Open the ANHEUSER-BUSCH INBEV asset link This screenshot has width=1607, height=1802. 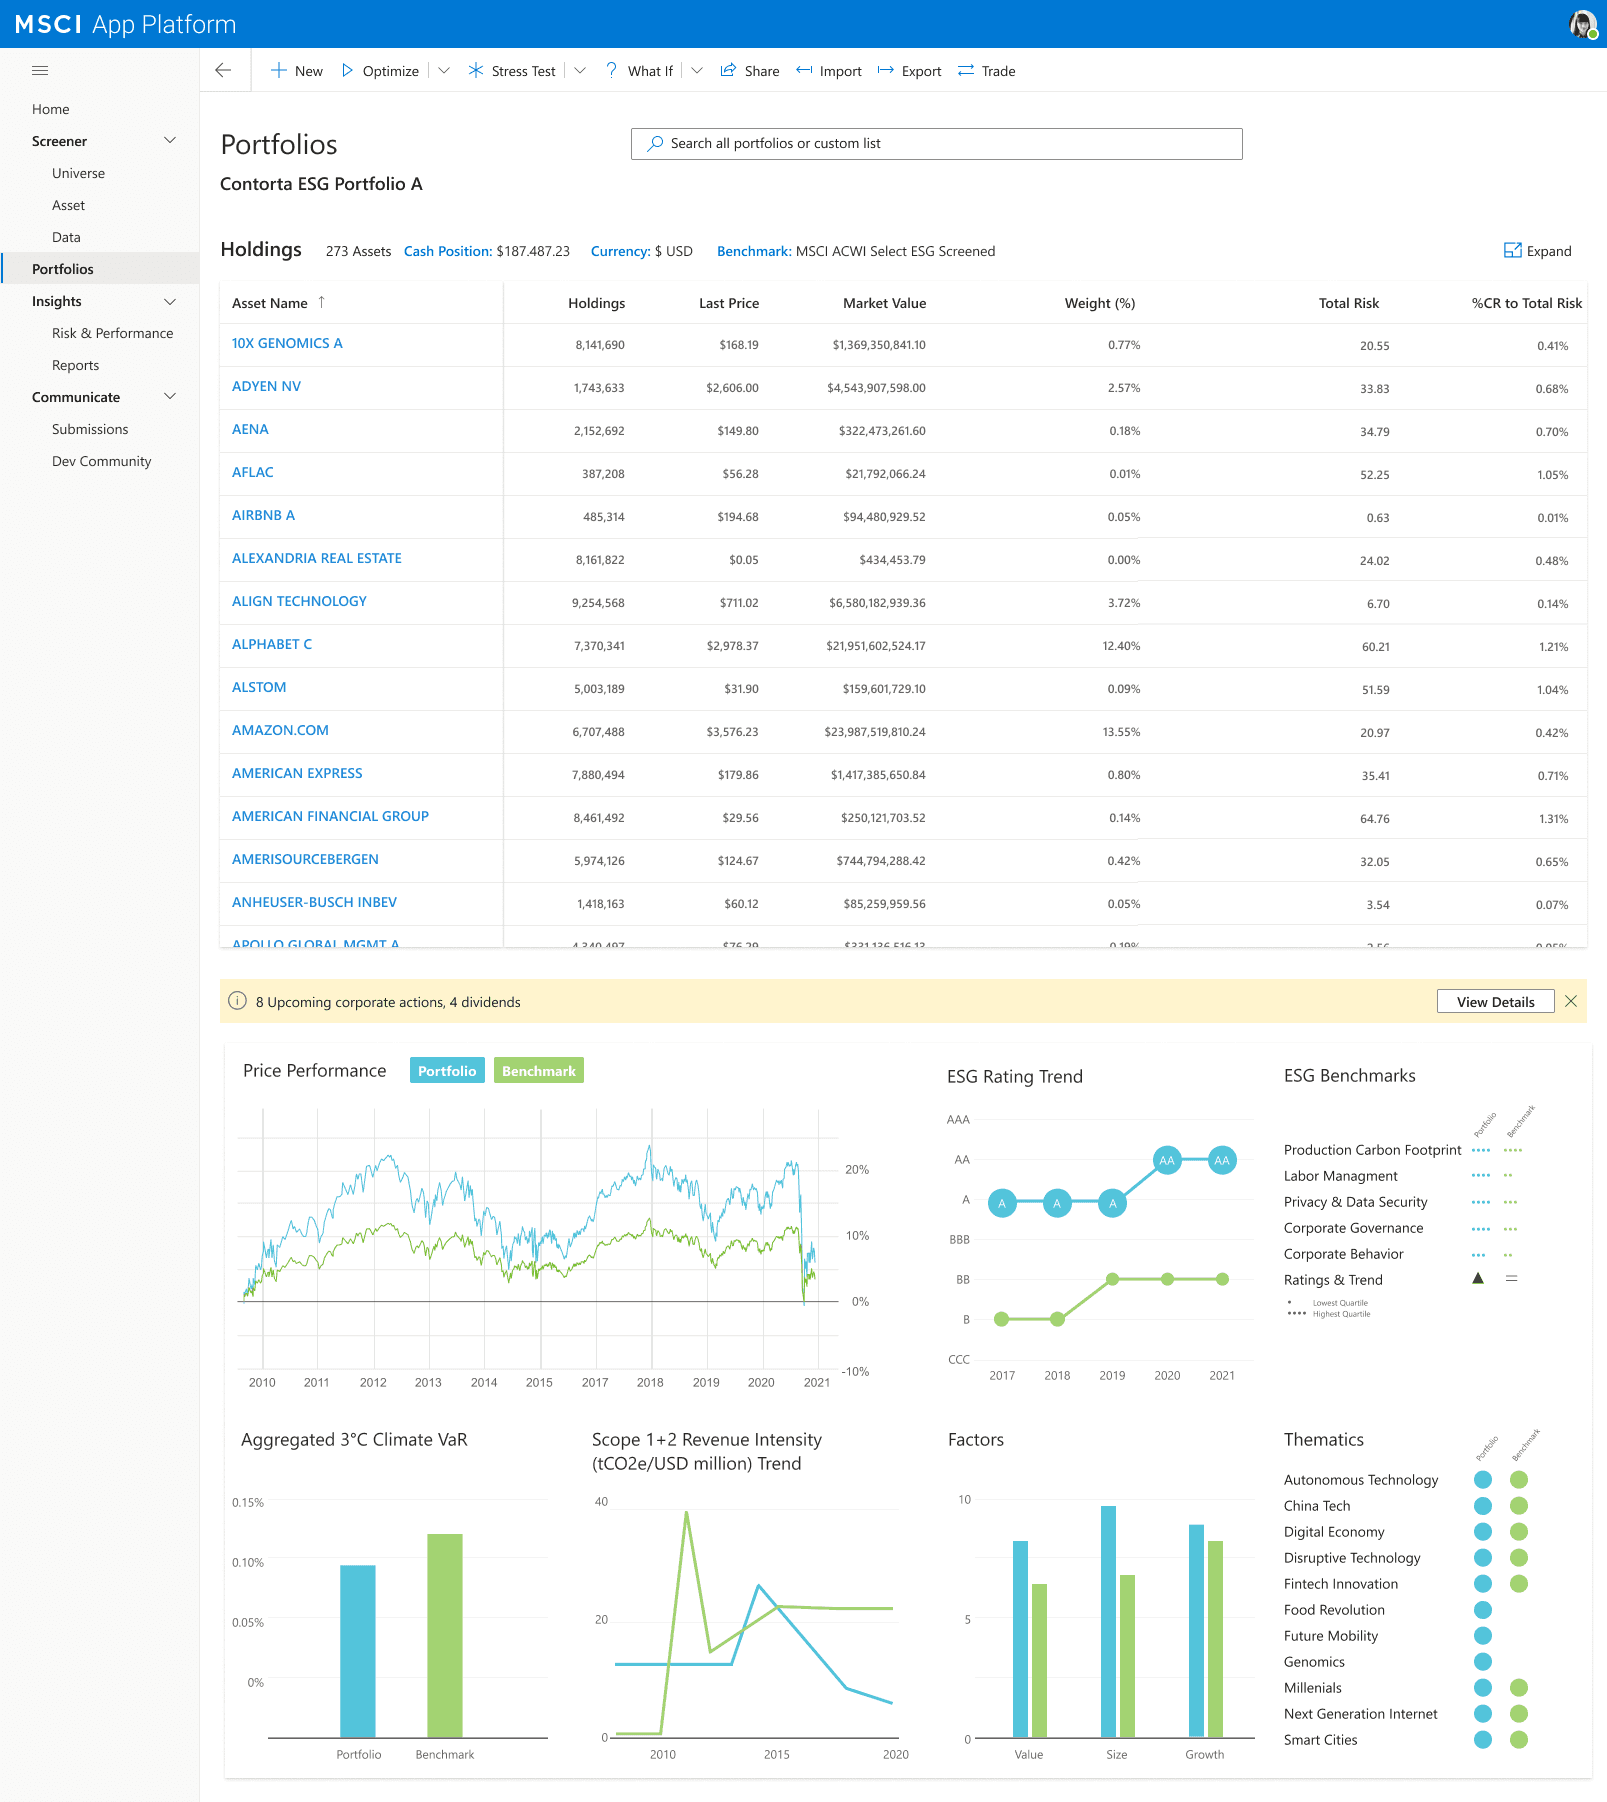click(314, 902)
